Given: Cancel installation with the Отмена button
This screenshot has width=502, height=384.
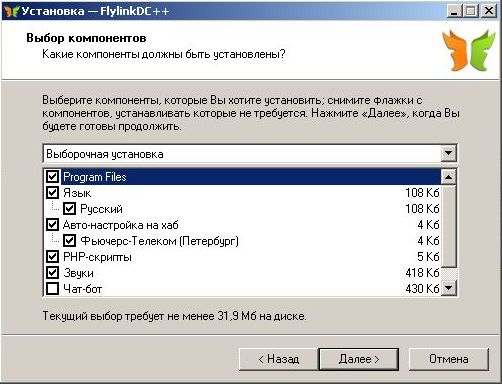Looking at the screenshot, I should coord(449,359).
